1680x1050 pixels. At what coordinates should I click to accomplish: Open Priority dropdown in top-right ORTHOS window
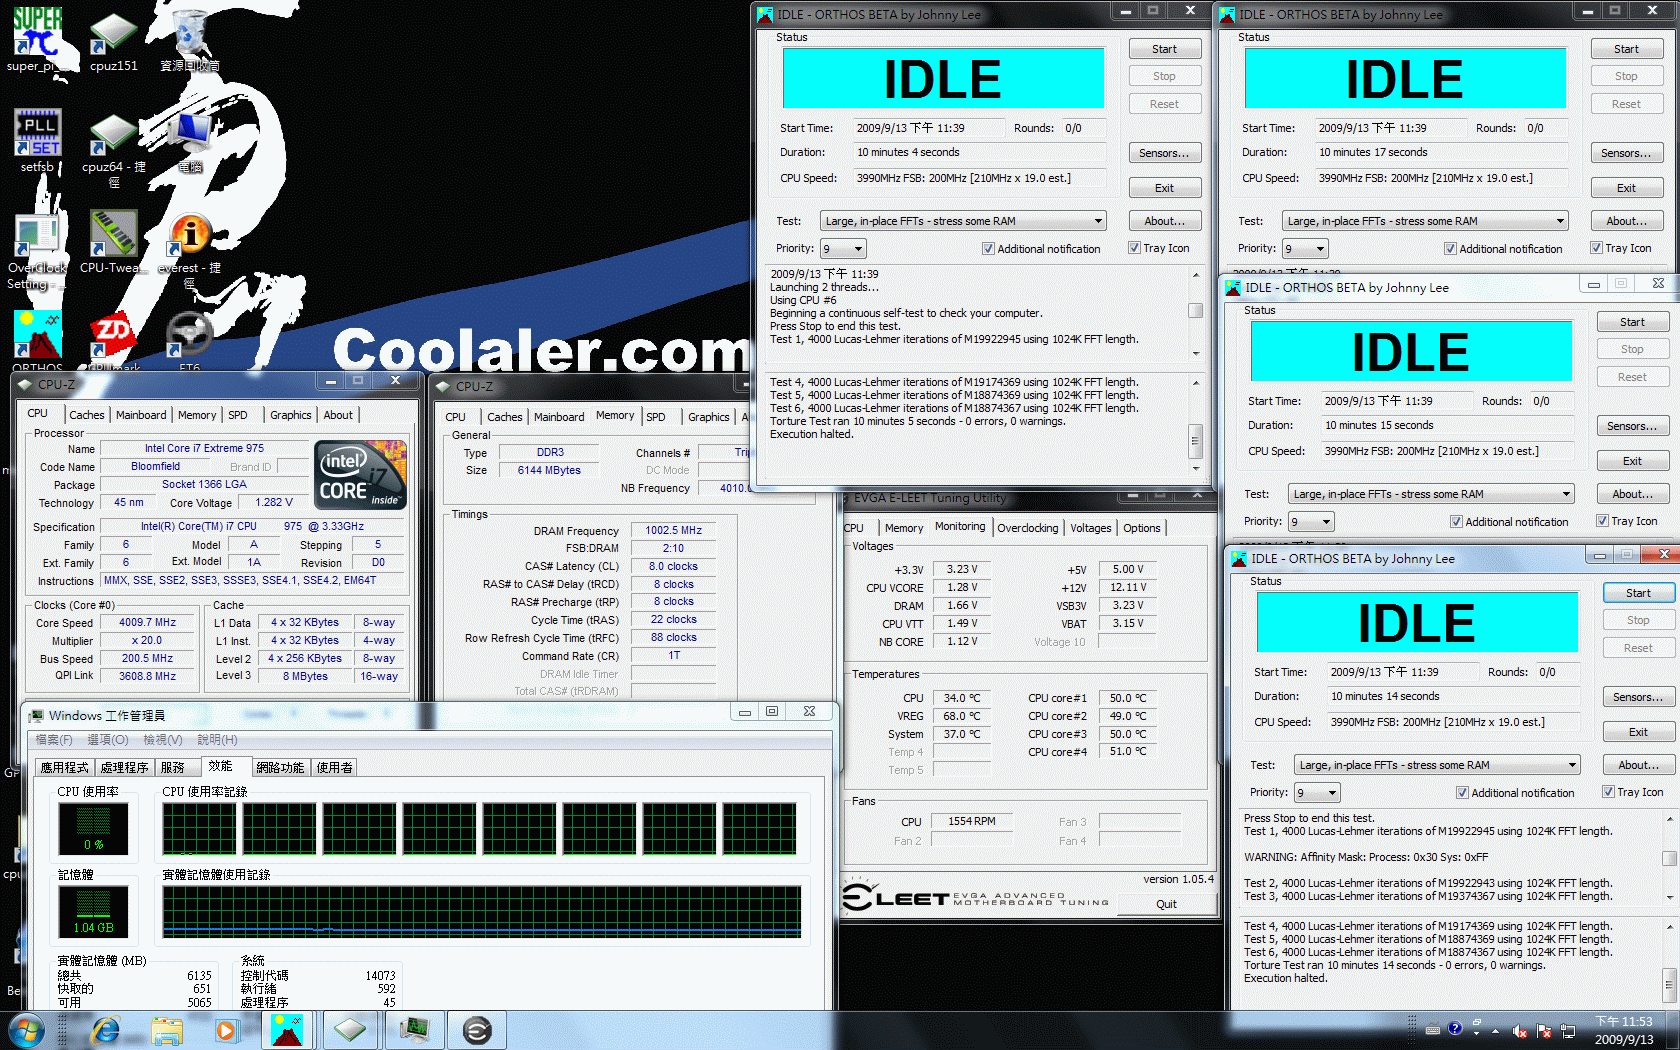pyautogui.click(x=1305, y=249)
